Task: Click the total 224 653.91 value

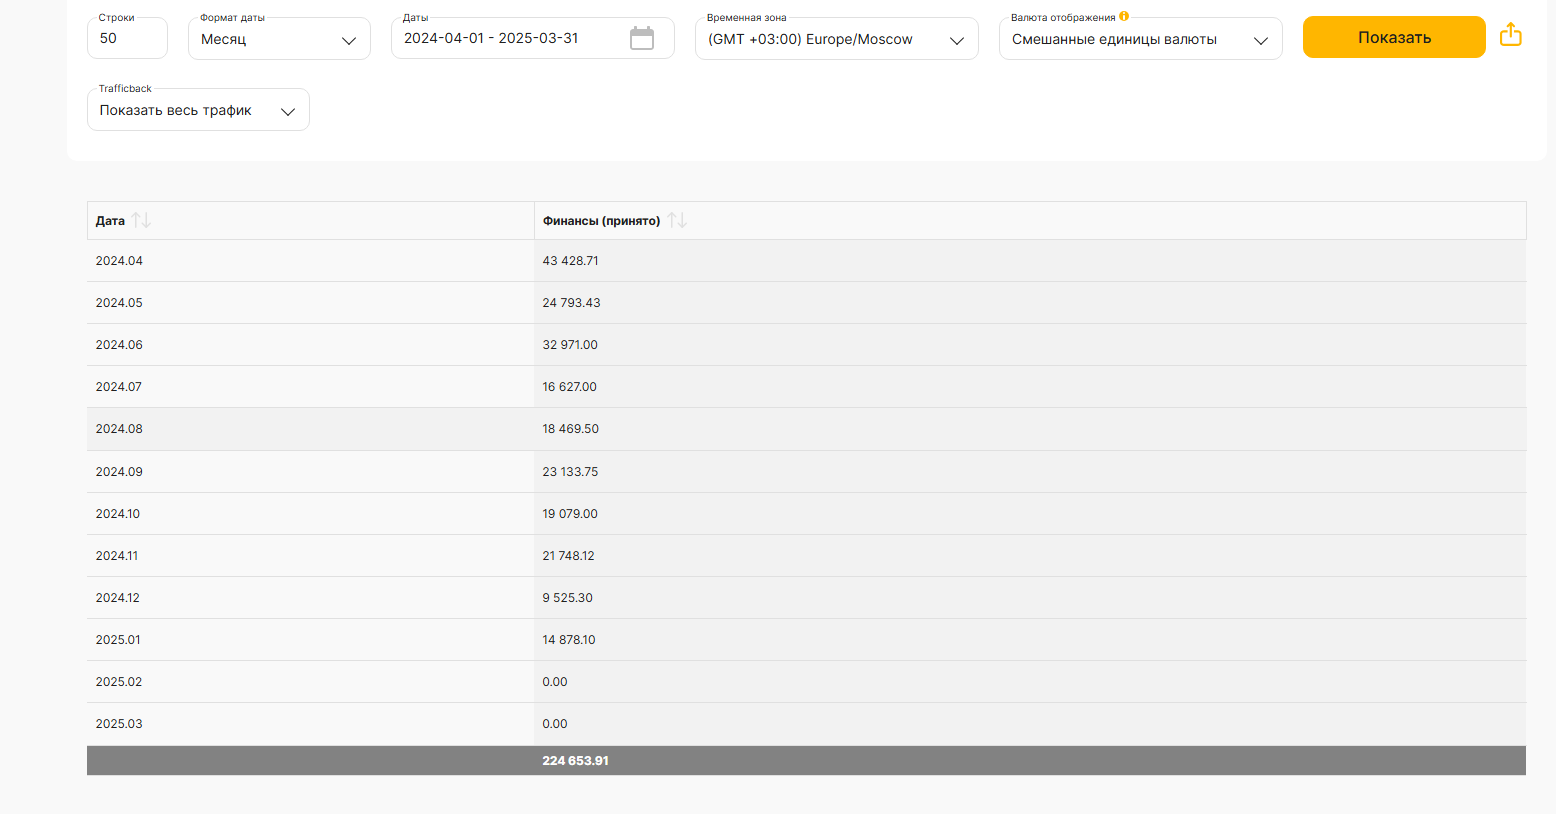Action: (x=575, y=761)
